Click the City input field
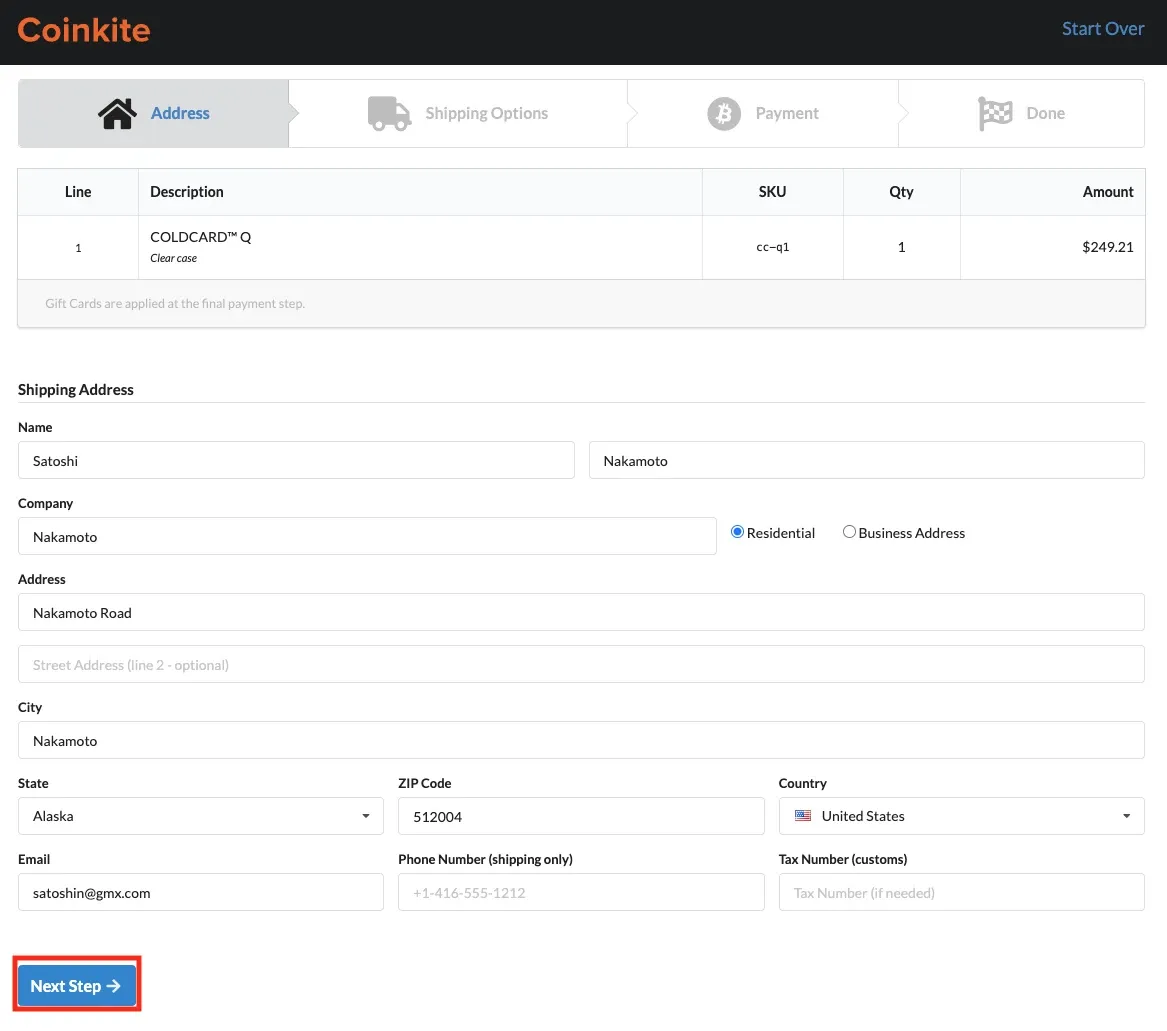 click(581, 740)
